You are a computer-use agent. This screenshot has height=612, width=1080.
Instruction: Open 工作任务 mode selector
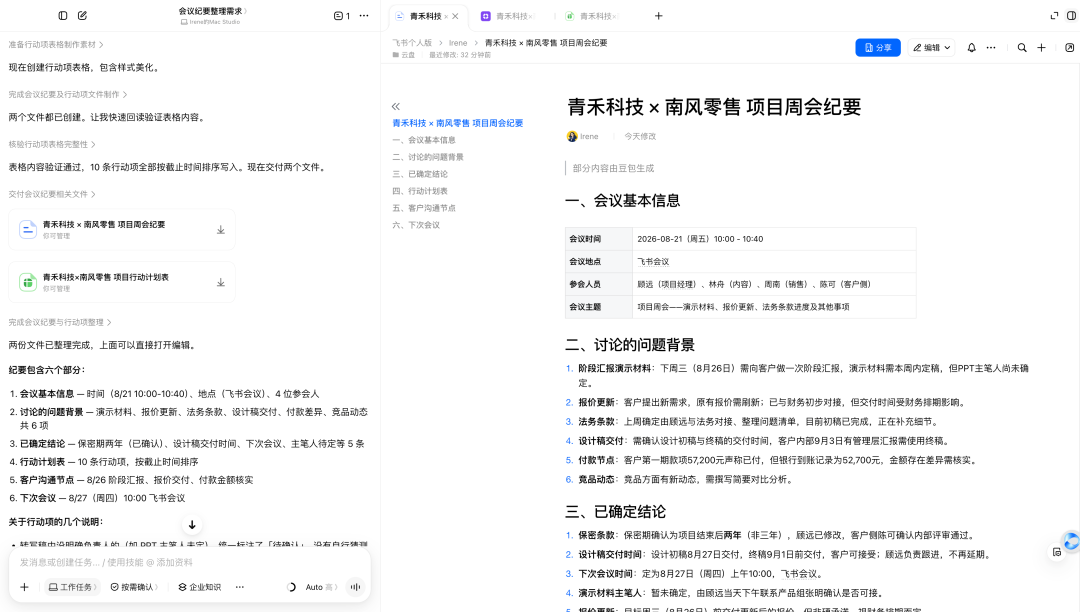[73, 587]
